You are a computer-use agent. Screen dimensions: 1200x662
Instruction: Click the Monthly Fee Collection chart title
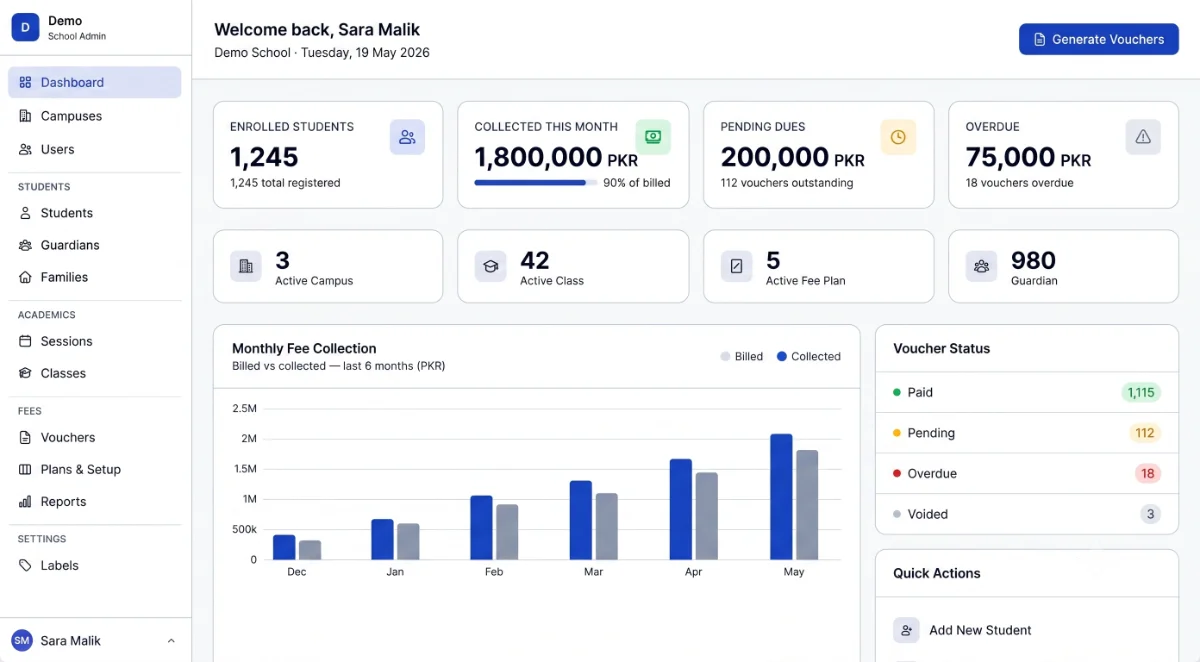(x=304, y=348)
